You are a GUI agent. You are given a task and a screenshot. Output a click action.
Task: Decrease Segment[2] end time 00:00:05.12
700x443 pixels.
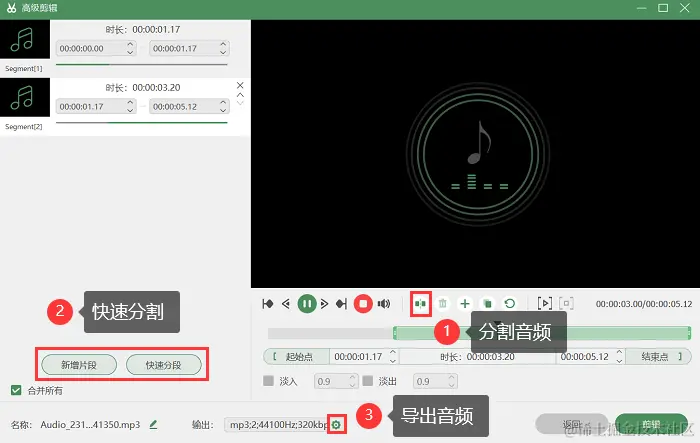(x=223, y=110)
